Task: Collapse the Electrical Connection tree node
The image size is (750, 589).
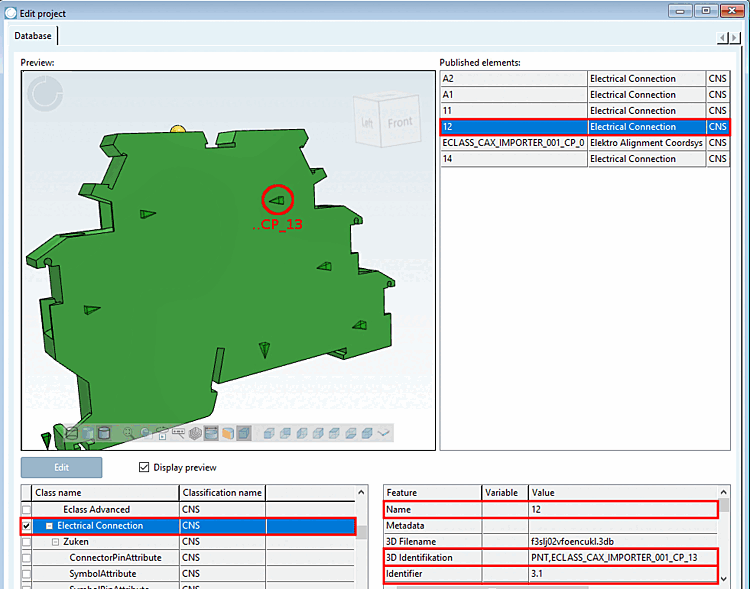Action: [49, 526]
